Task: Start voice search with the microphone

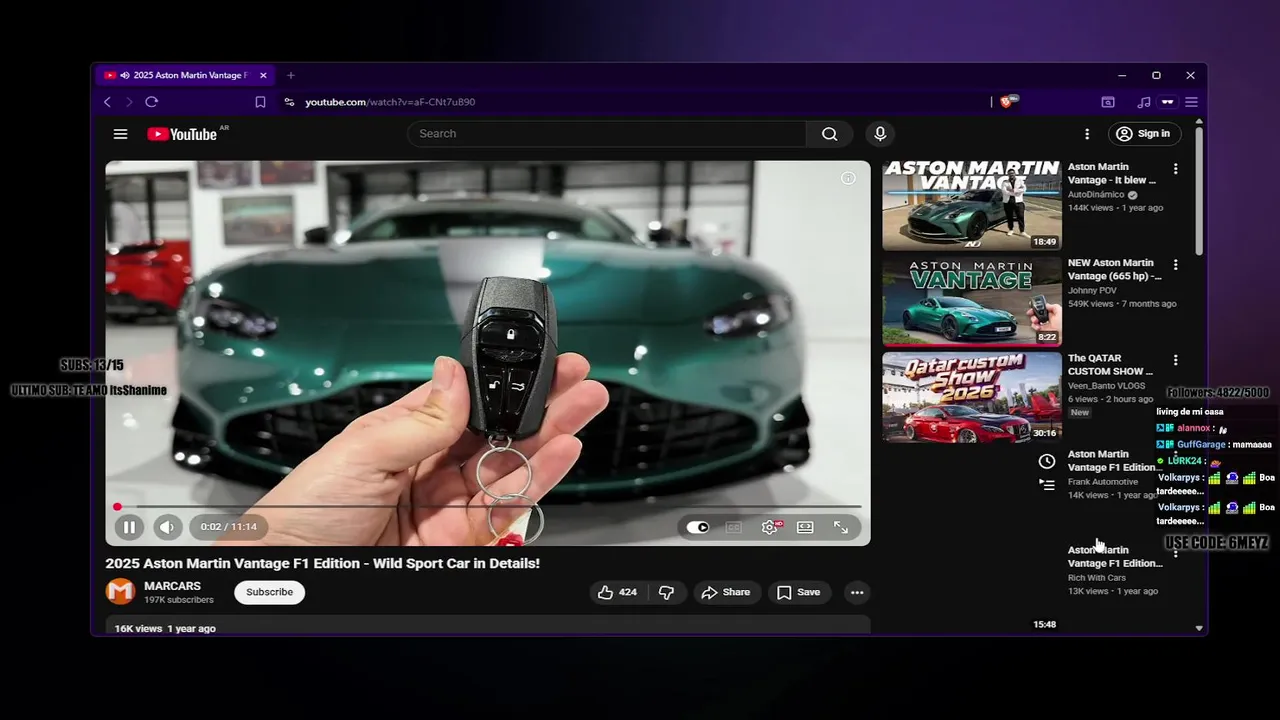Action: (x=880, y=134)
